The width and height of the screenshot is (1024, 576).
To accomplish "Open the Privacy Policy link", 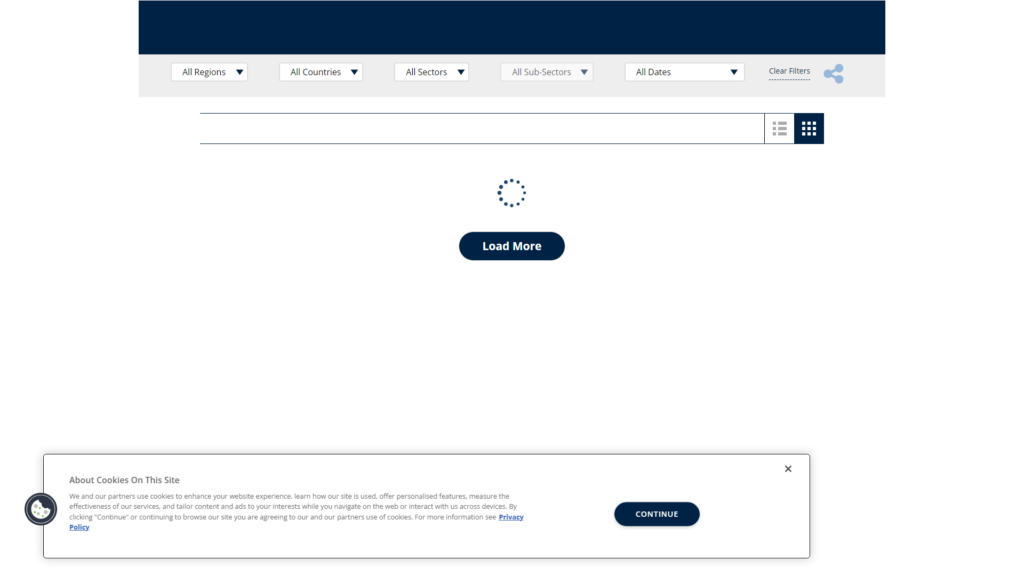I will [x=511, y=517].
